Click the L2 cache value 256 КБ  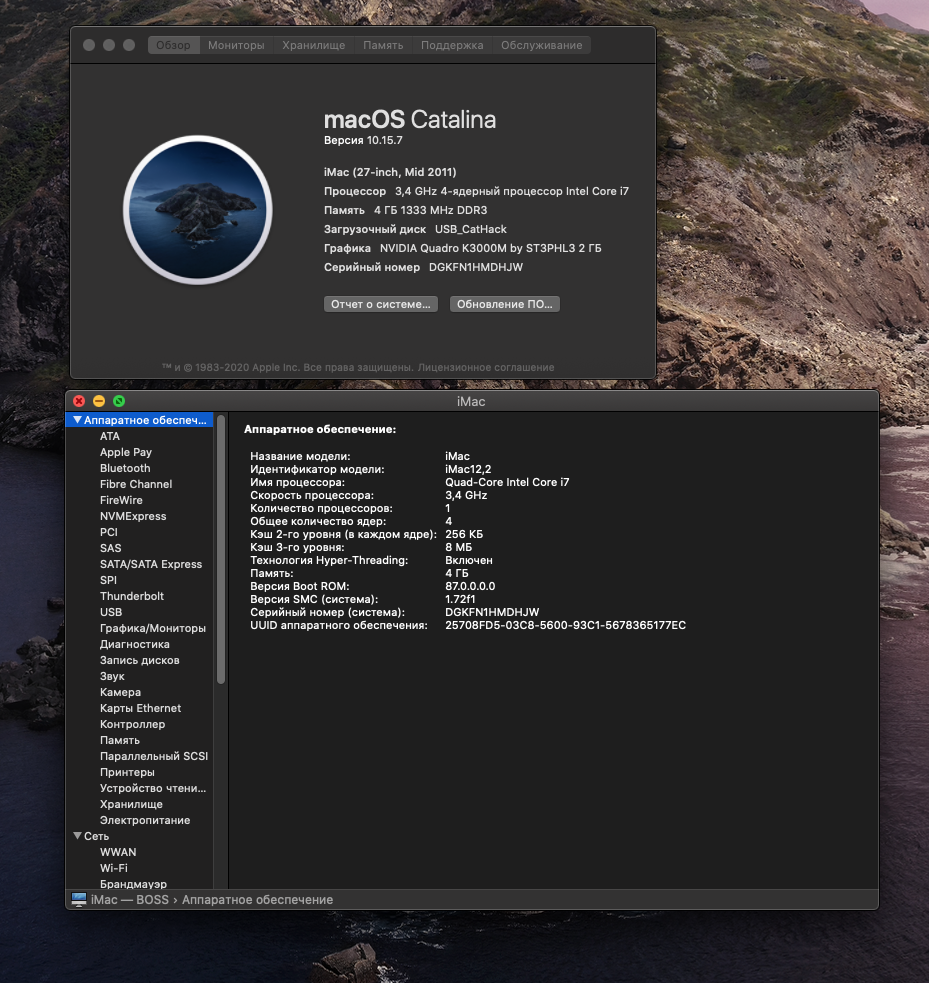point(464,534)
